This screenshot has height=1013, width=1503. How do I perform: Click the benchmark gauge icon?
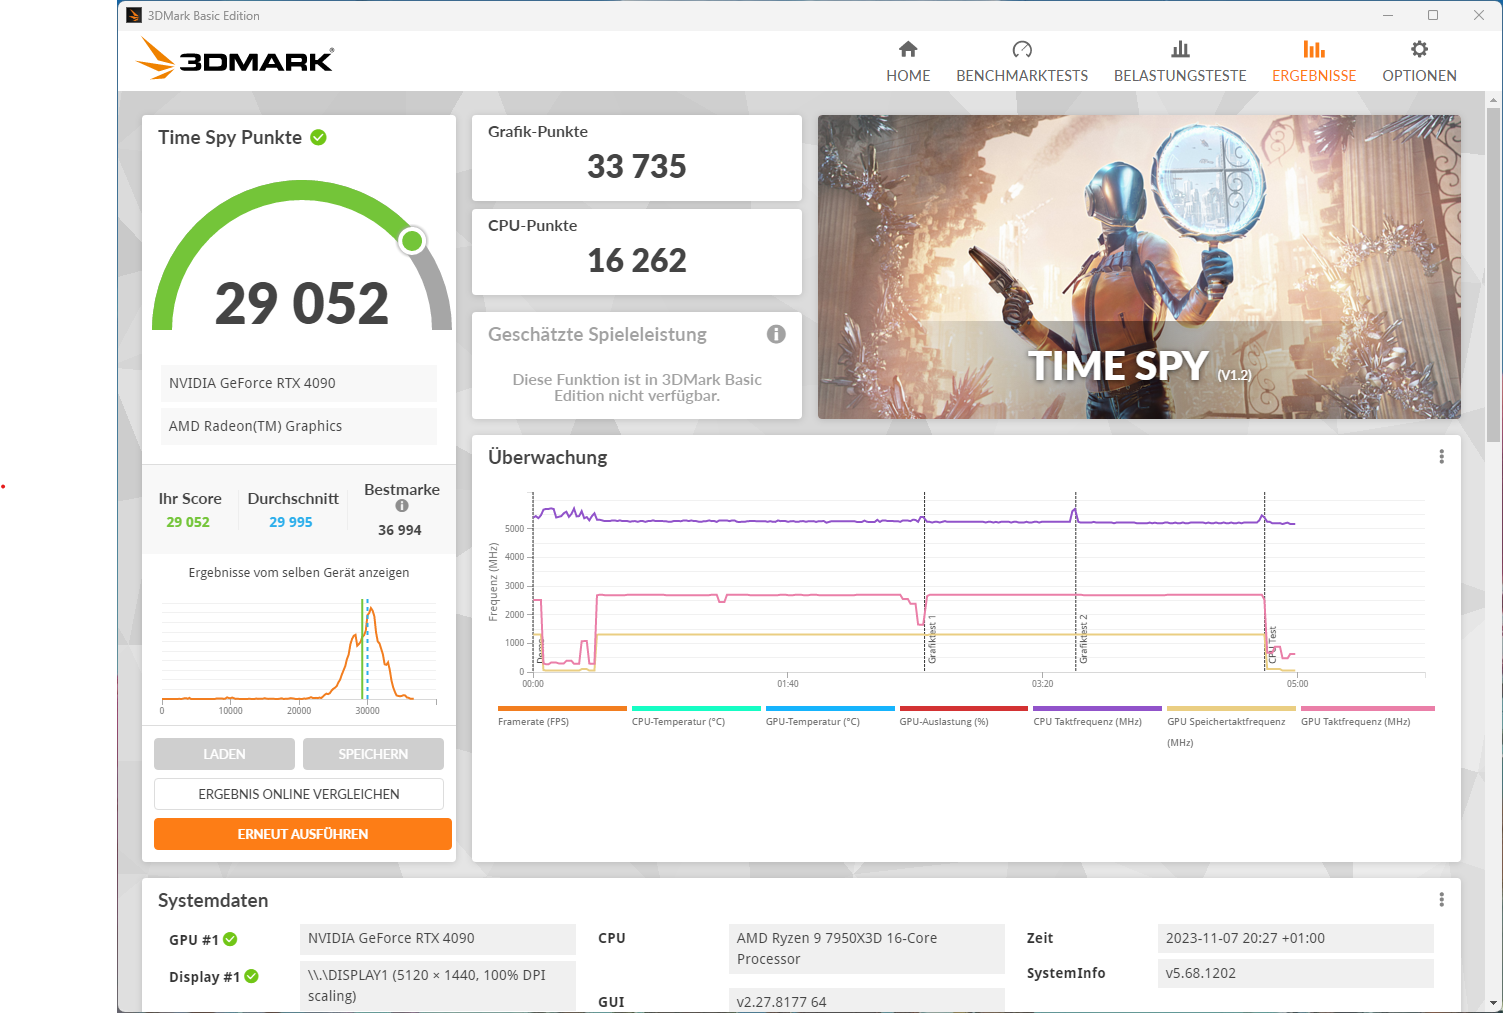[x=1022, y=49]
